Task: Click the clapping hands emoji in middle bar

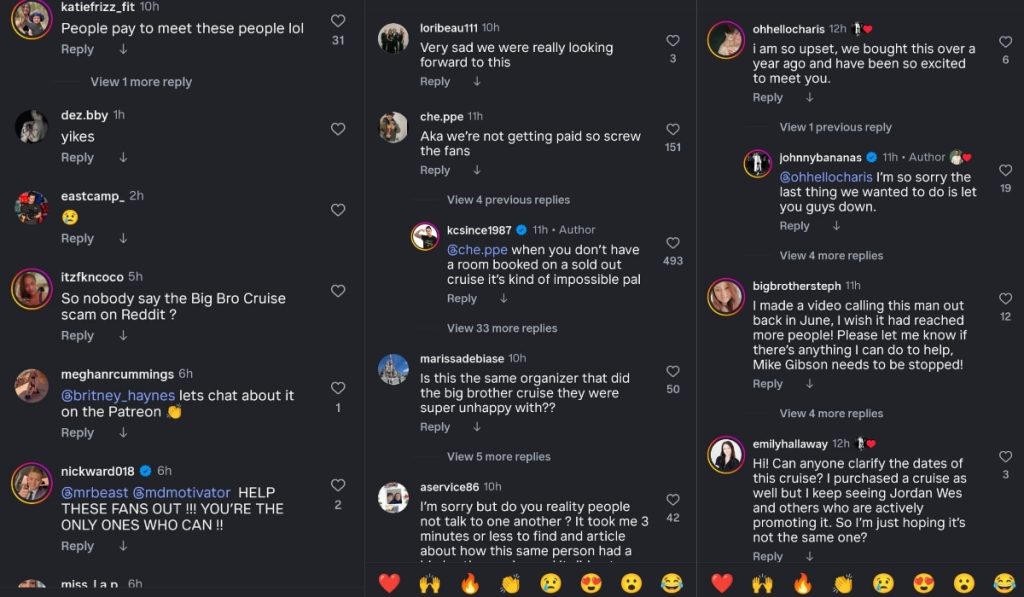Action: coord(510,583)
